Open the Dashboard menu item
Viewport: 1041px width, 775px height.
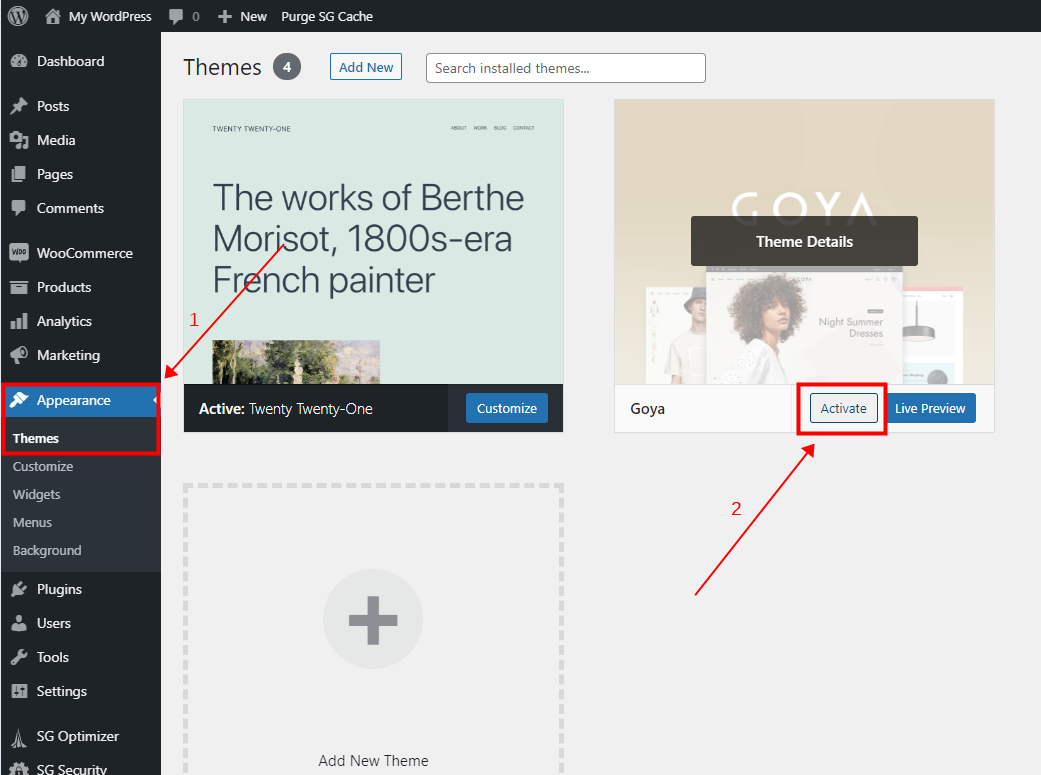(x=70, y=61)
